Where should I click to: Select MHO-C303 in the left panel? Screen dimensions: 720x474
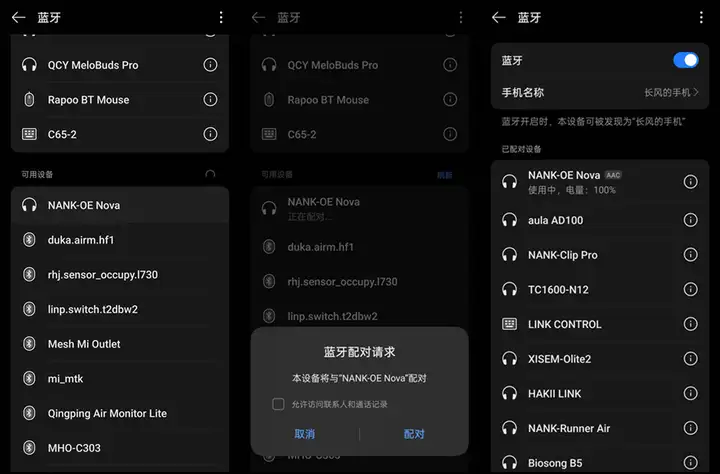point(120,448)
